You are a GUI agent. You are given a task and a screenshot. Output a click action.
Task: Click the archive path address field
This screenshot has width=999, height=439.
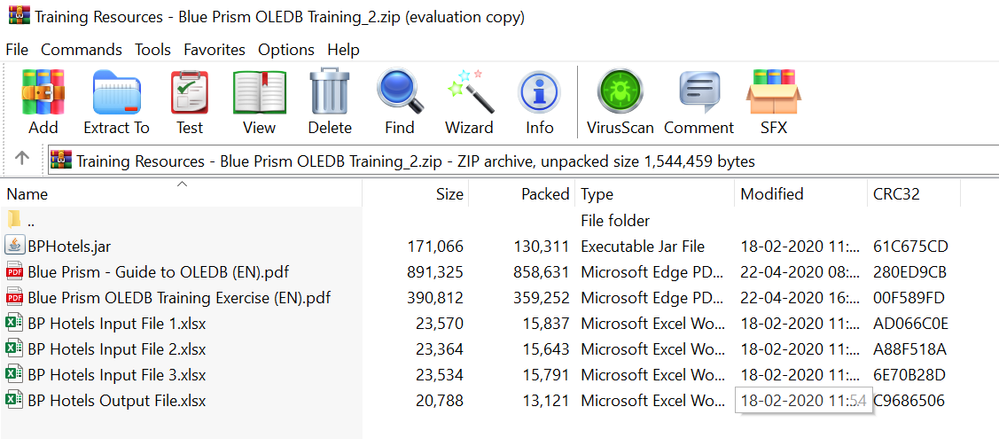pos(523,161)
